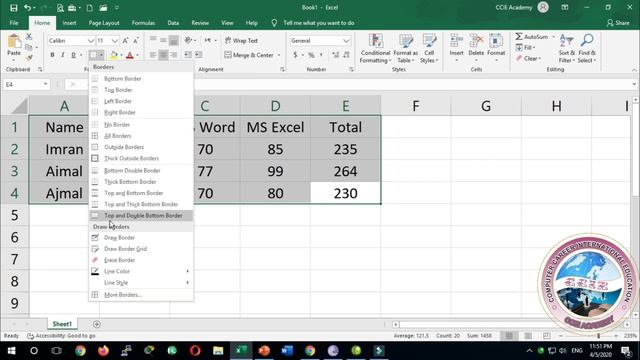Open Conditional Formatting
The height and width of the screenshot is (360, 640).
[376, 49]
